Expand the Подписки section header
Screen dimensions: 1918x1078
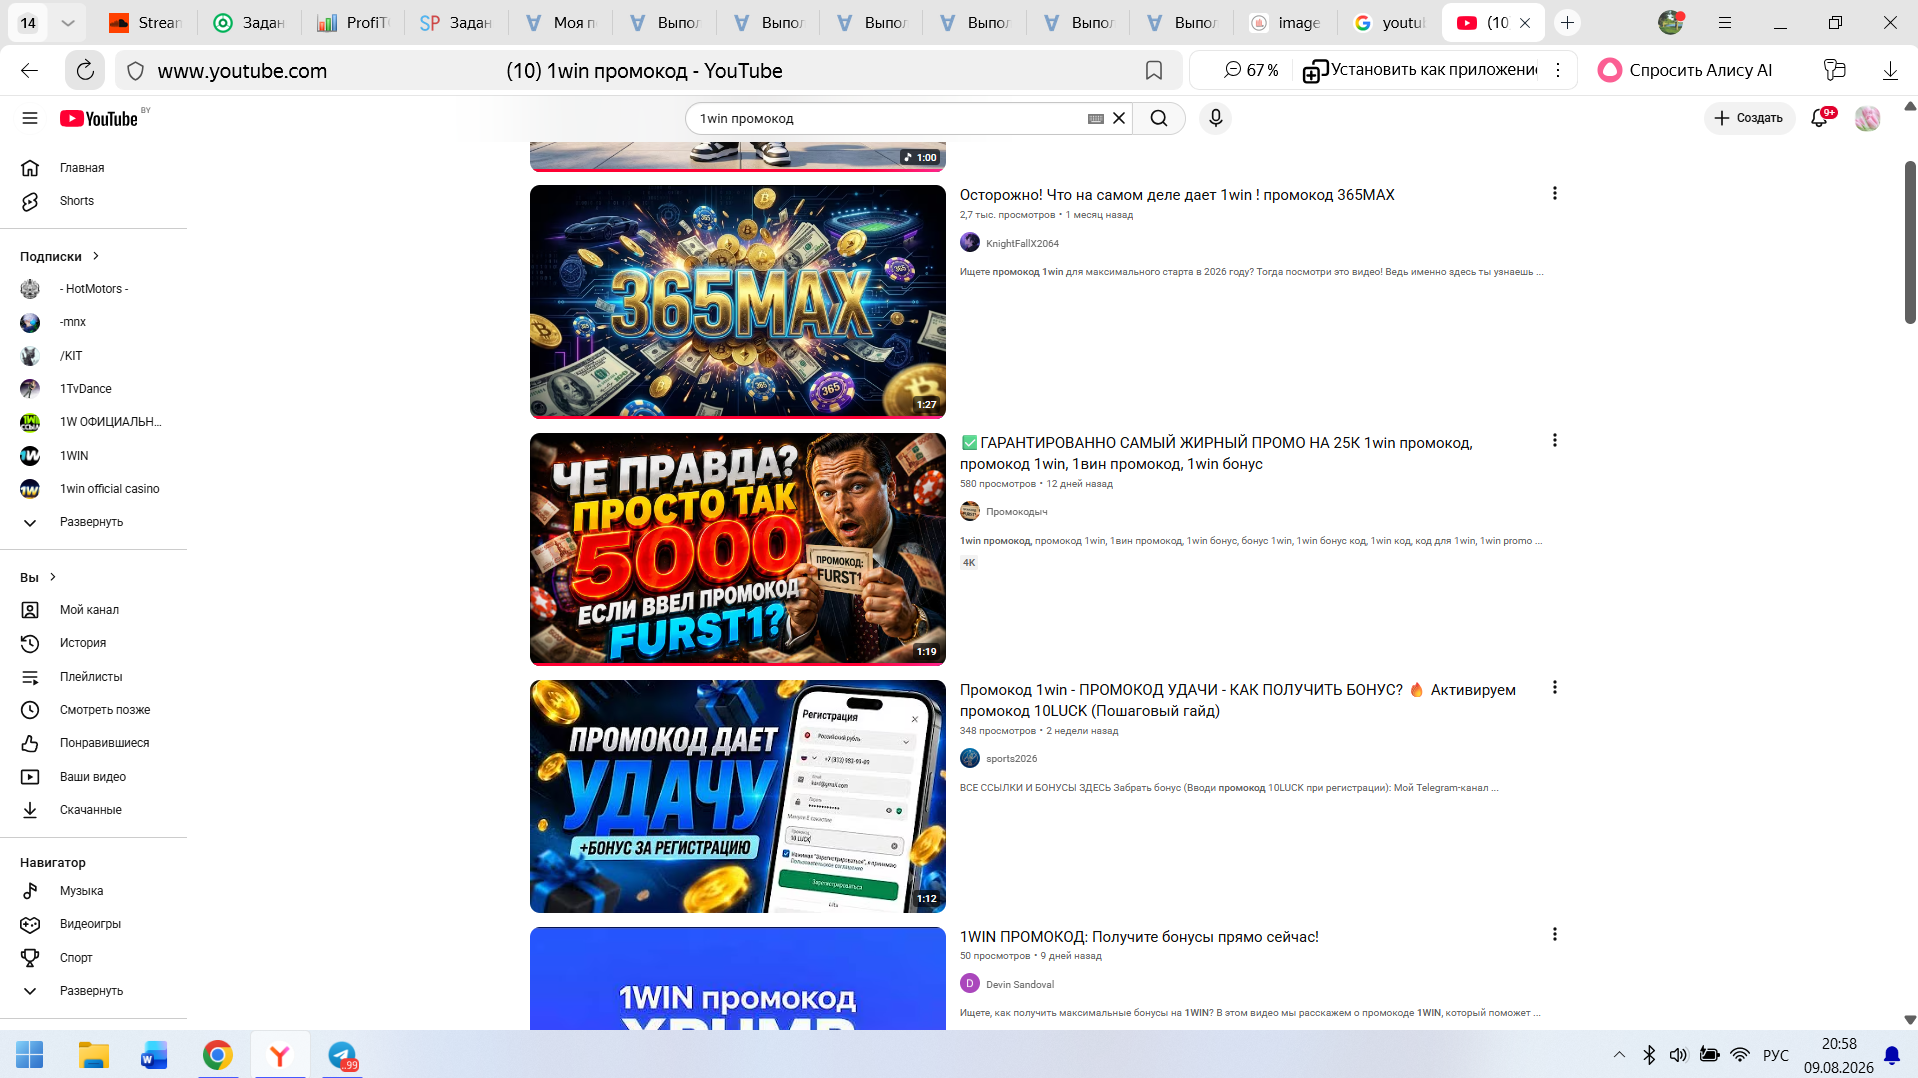pyautogui.click(x=60, y=256)
